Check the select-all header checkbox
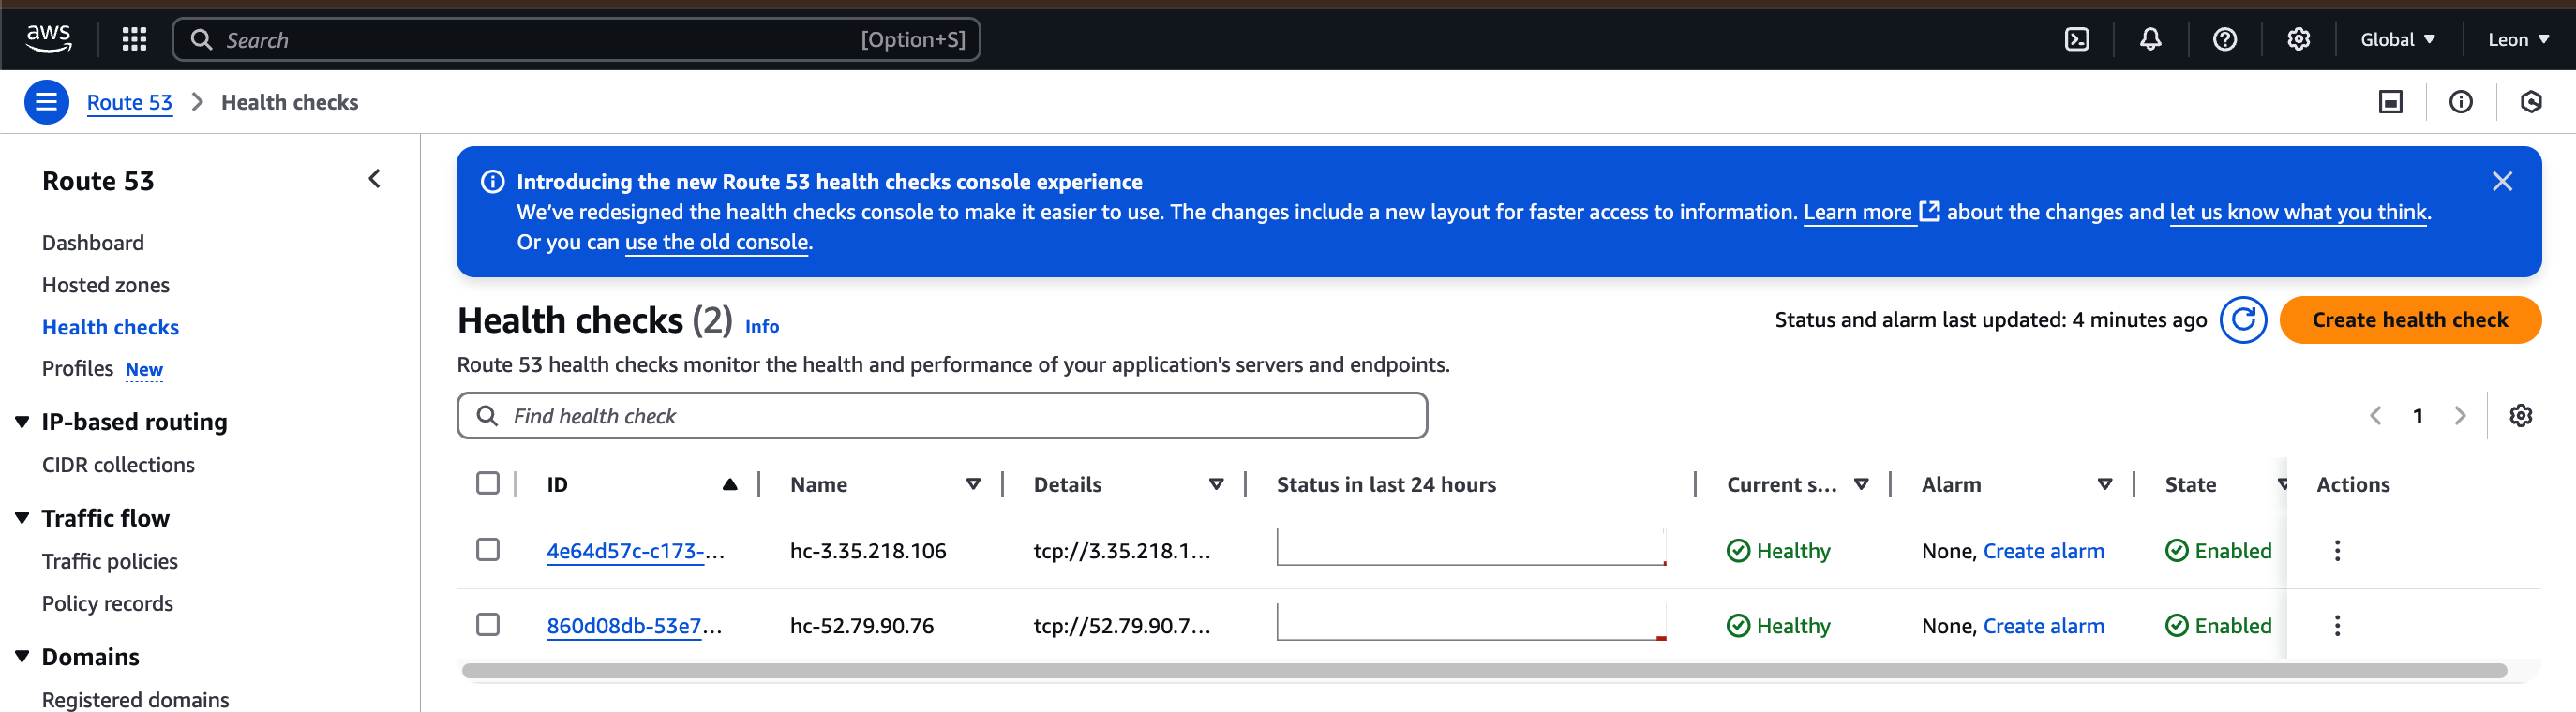Screen dimensions: 2576x712 point(488,484)
